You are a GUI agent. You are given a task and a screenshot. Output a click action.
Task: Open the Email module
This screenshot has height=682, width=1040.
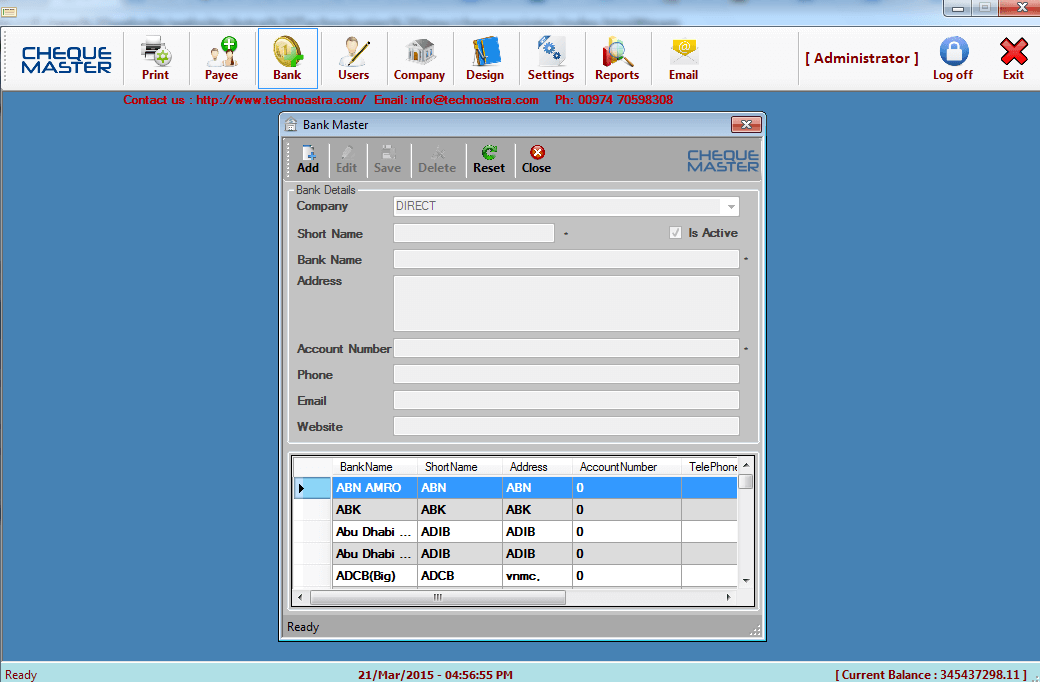[x=683, y=59]
